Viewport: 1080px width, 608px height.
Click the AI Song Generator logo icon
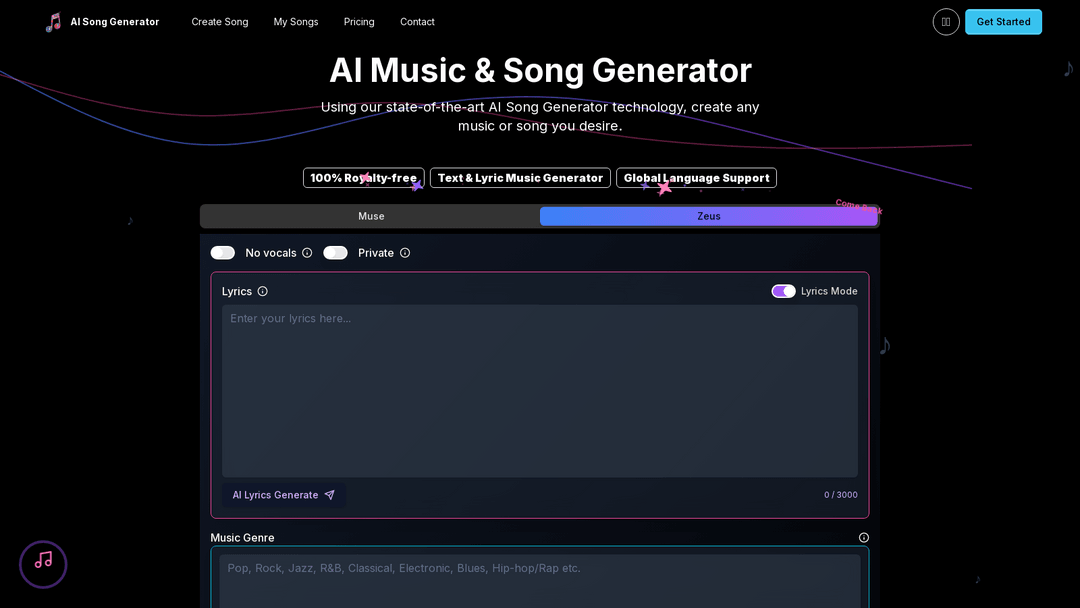coord(54,22)
